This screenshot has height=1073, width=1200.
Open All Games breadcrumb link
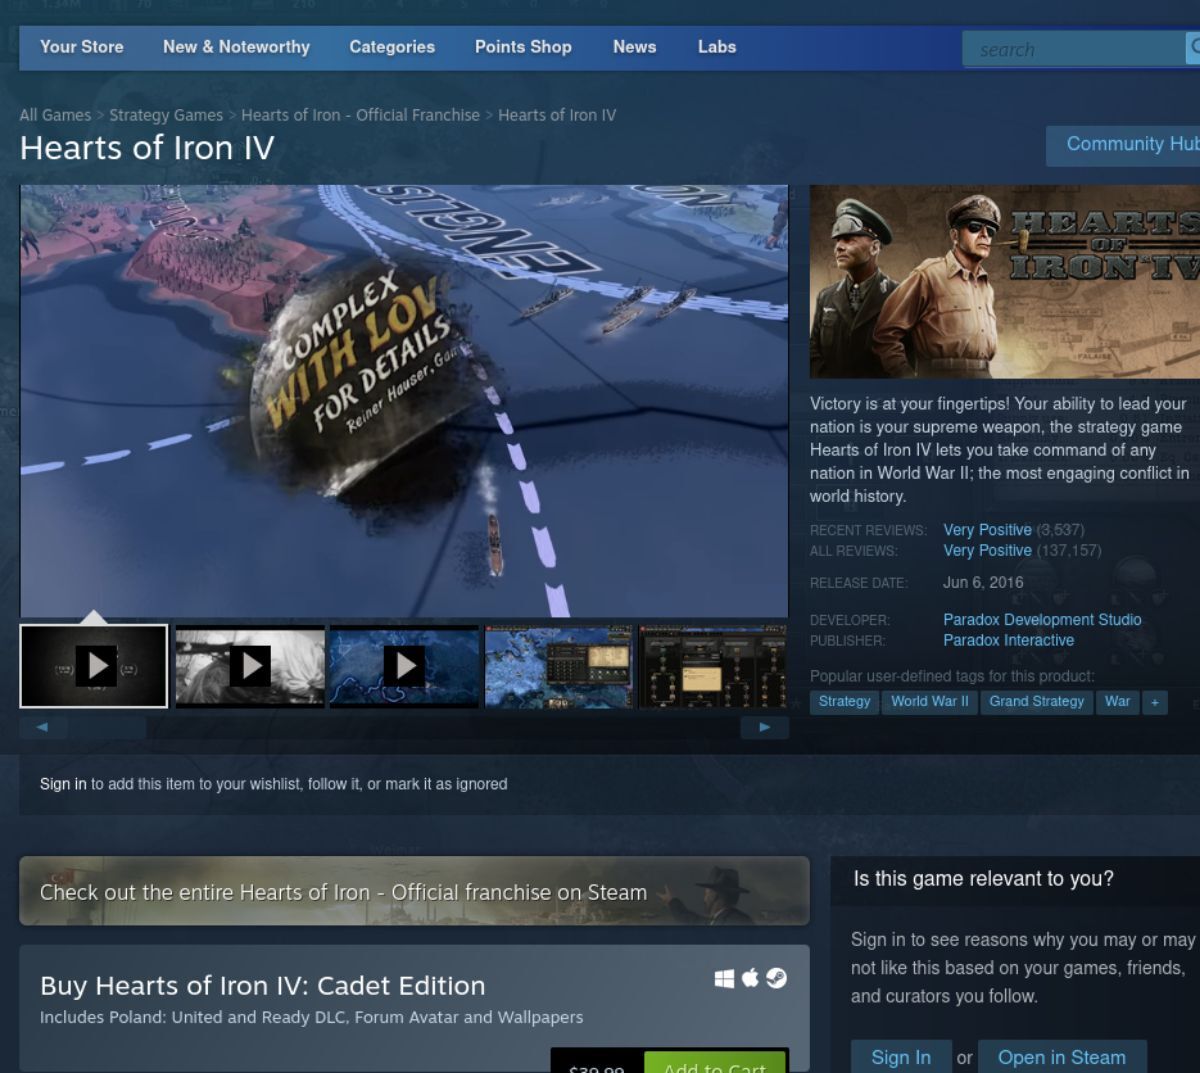[x=55, y=115]
